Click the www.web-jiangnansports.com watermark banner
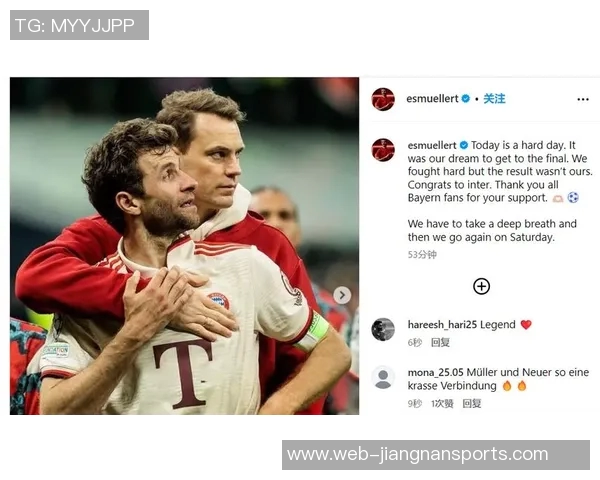The width and height of the screenshot is (600, 480). pos(436,455)
